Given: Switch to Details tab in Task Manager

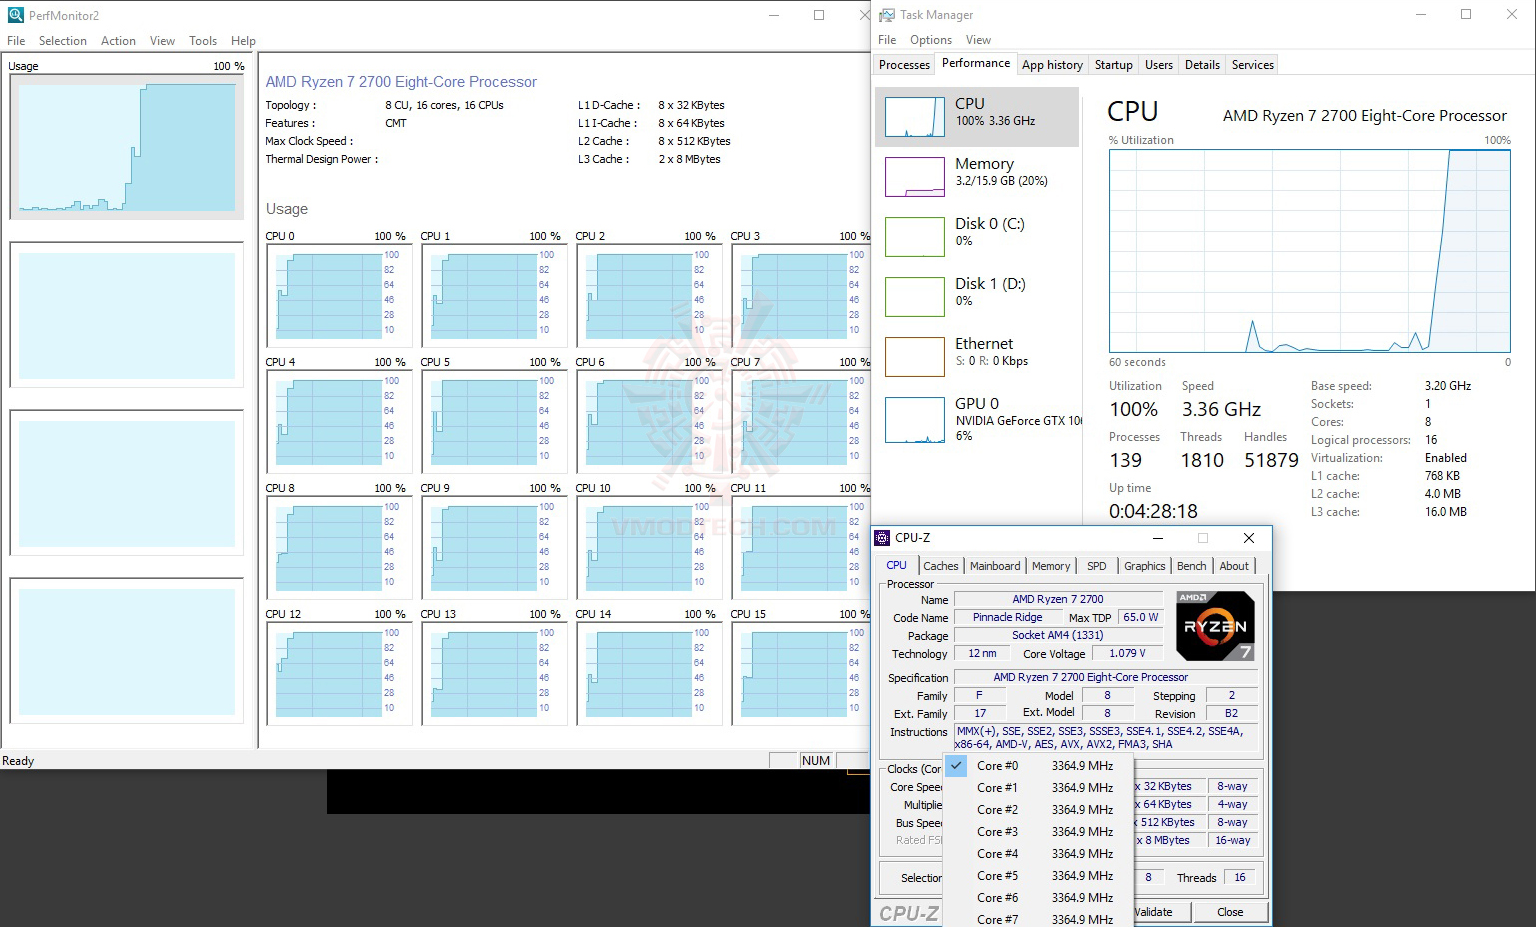Looking at the screenshot, I should coord(1202,65).
